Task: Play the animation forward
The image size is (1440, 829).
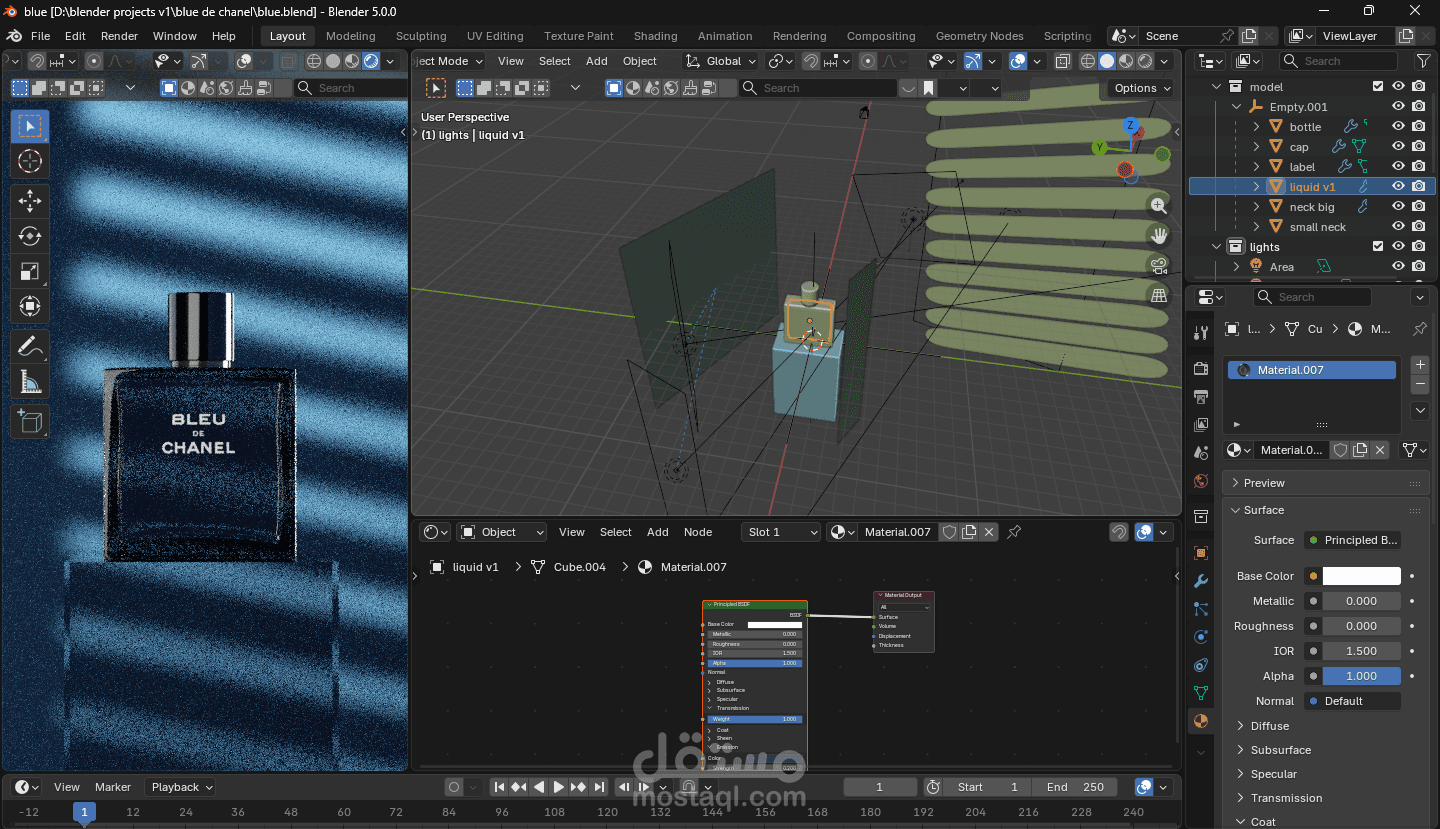Action: (x=558, y=787)
